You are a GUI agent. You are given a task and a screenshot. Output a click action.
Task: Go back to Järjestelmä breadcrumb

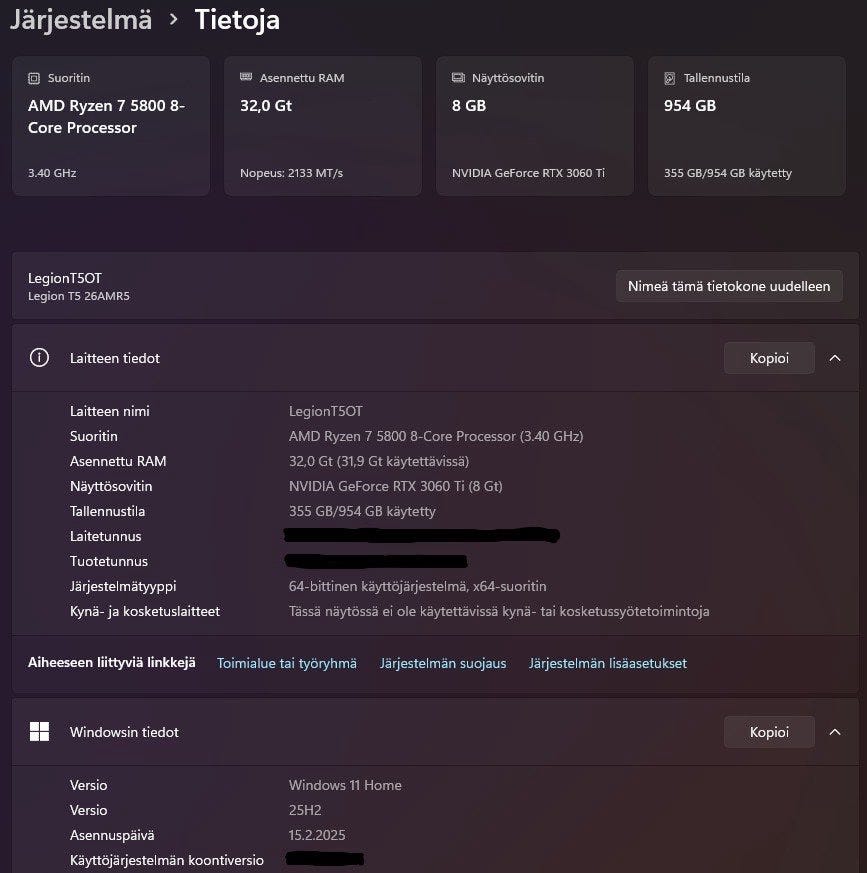pyautogui.click(x=81, y=19)
